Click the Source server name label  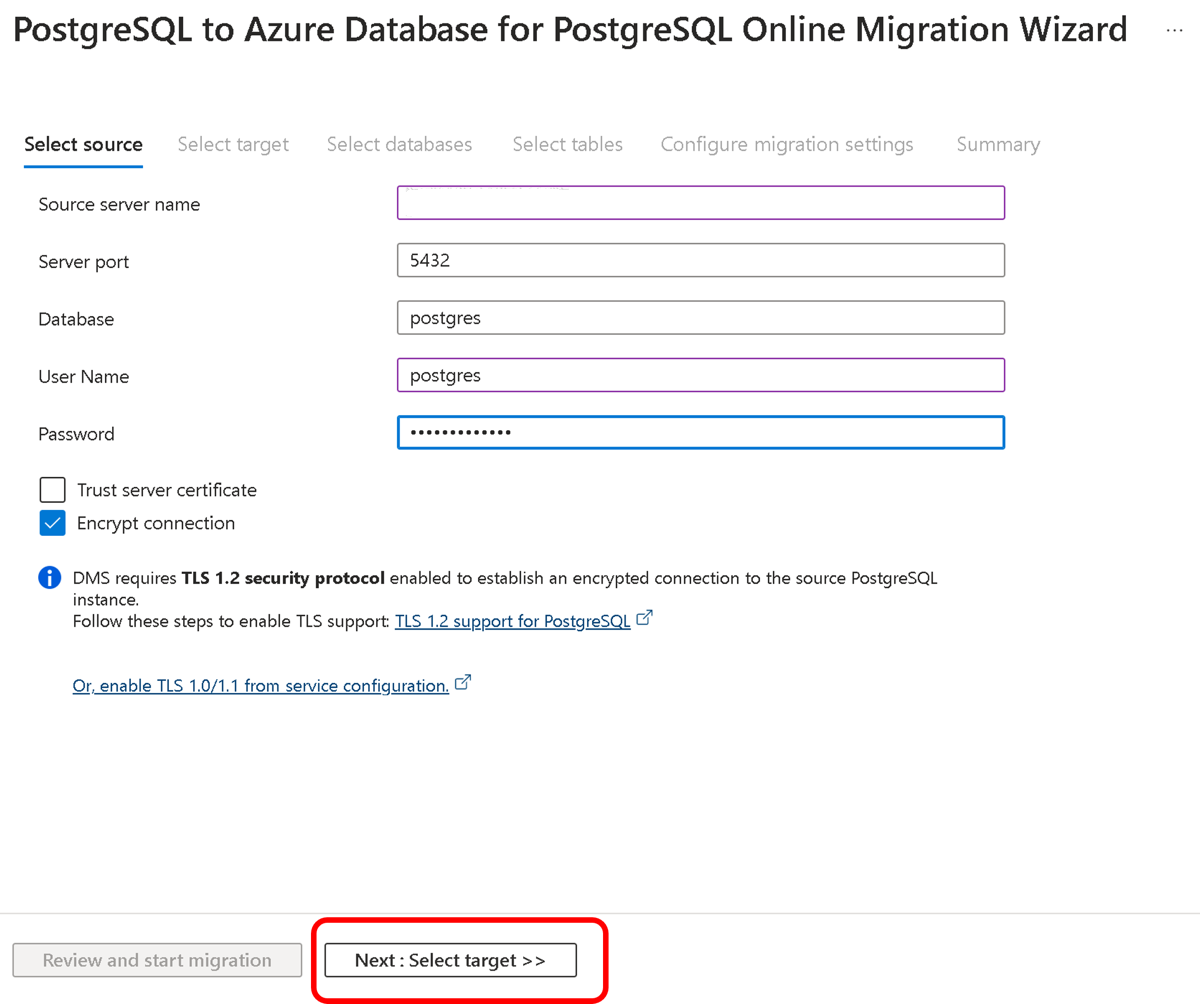(119, 204)
